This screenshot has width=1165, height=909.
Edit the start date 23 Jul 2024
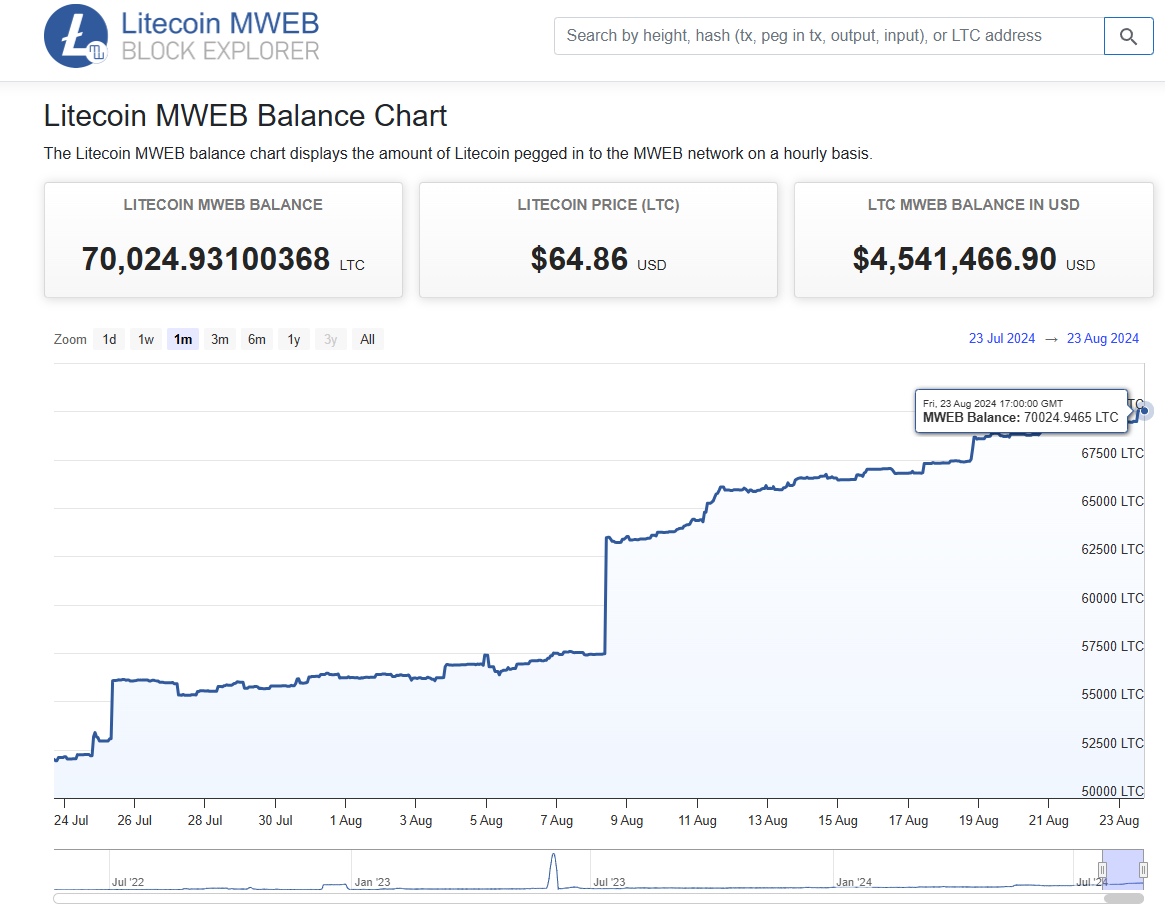point(1002,339)
